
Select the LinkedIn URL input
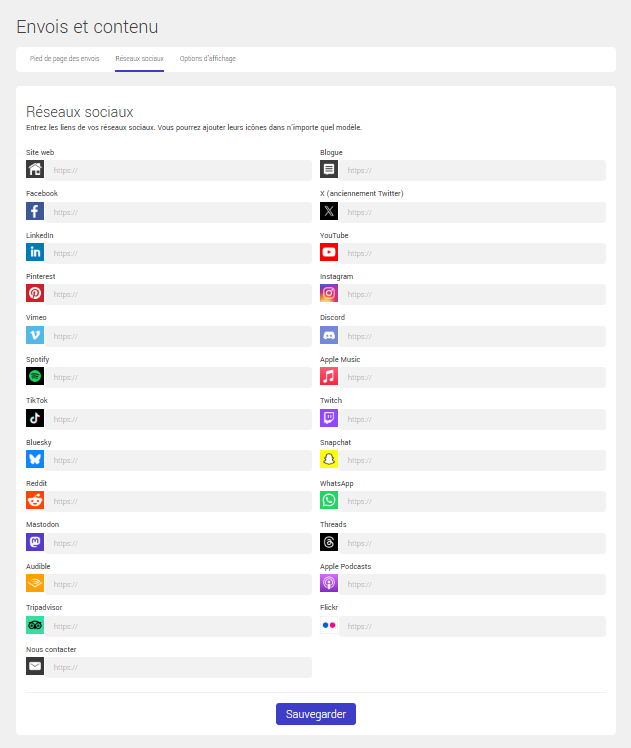(178, 253)
